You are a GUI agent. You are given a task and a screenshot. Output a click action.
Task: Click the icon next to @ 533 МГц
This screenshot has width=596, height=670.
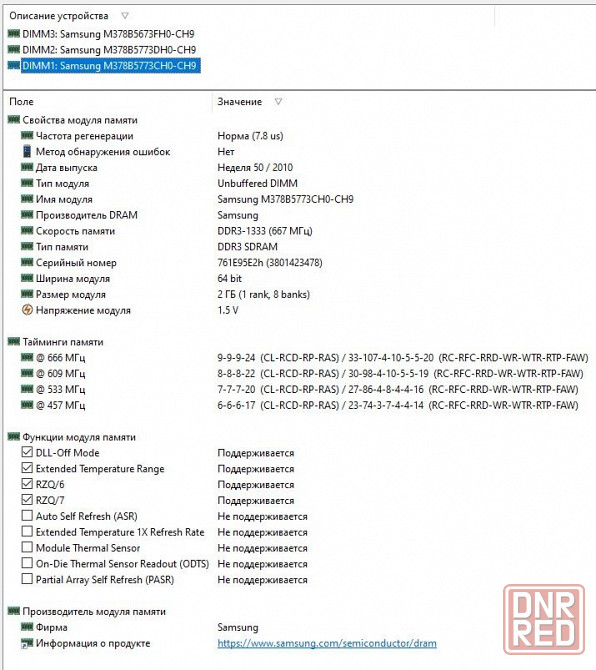pos(27,388)
